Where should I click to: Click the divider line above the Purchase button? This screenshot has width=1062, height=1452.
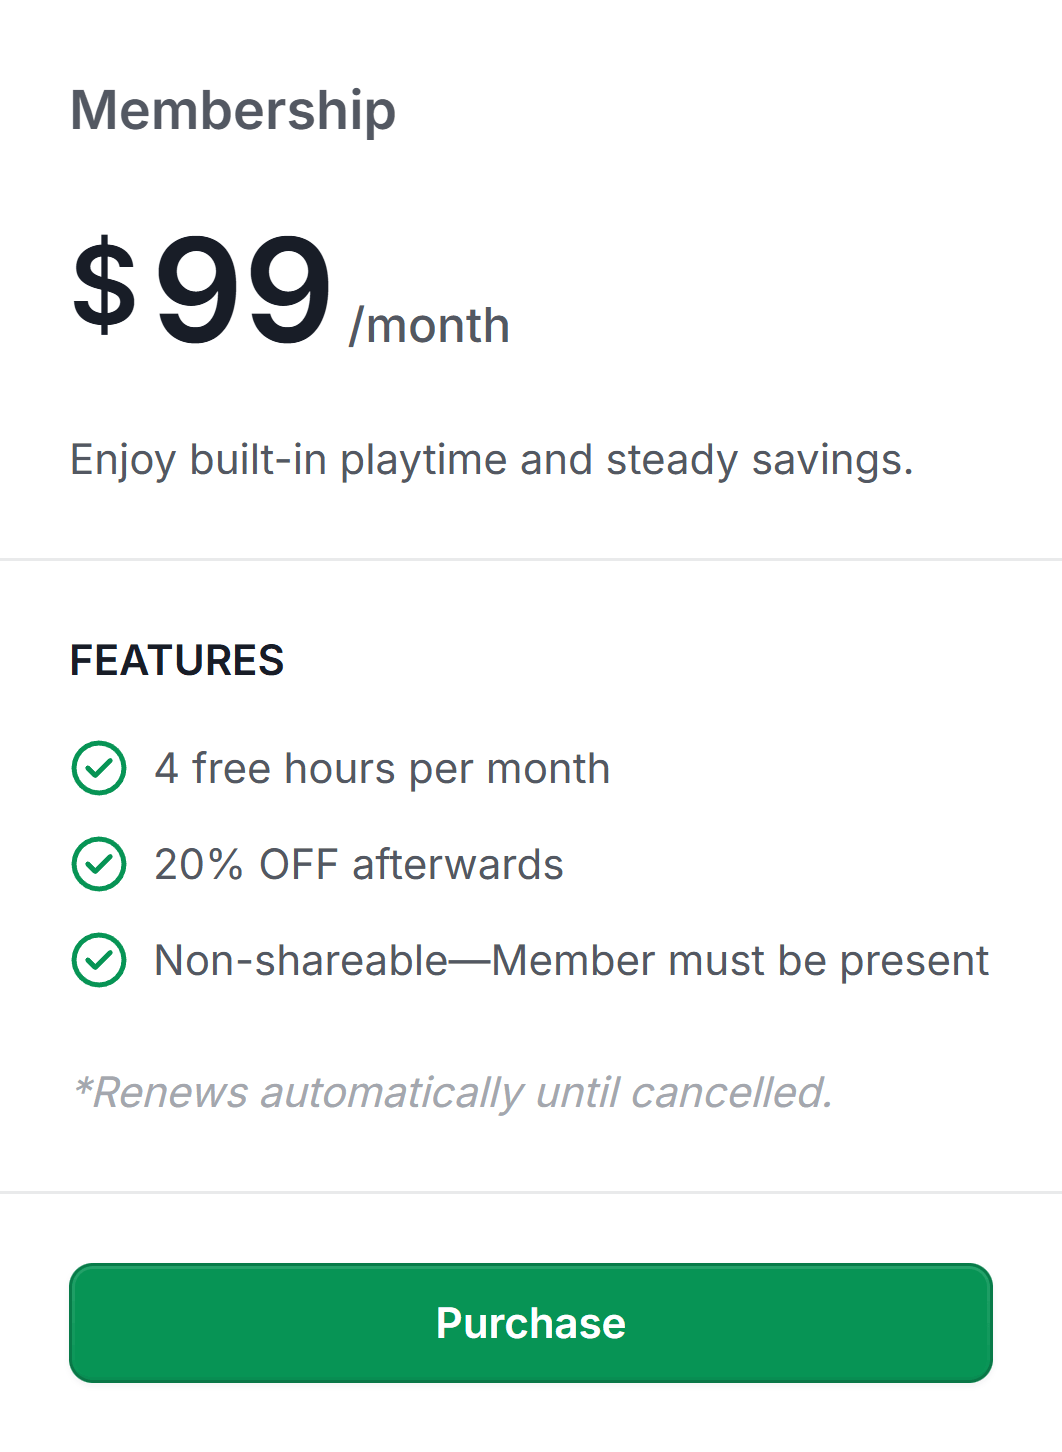[531, 1192]
